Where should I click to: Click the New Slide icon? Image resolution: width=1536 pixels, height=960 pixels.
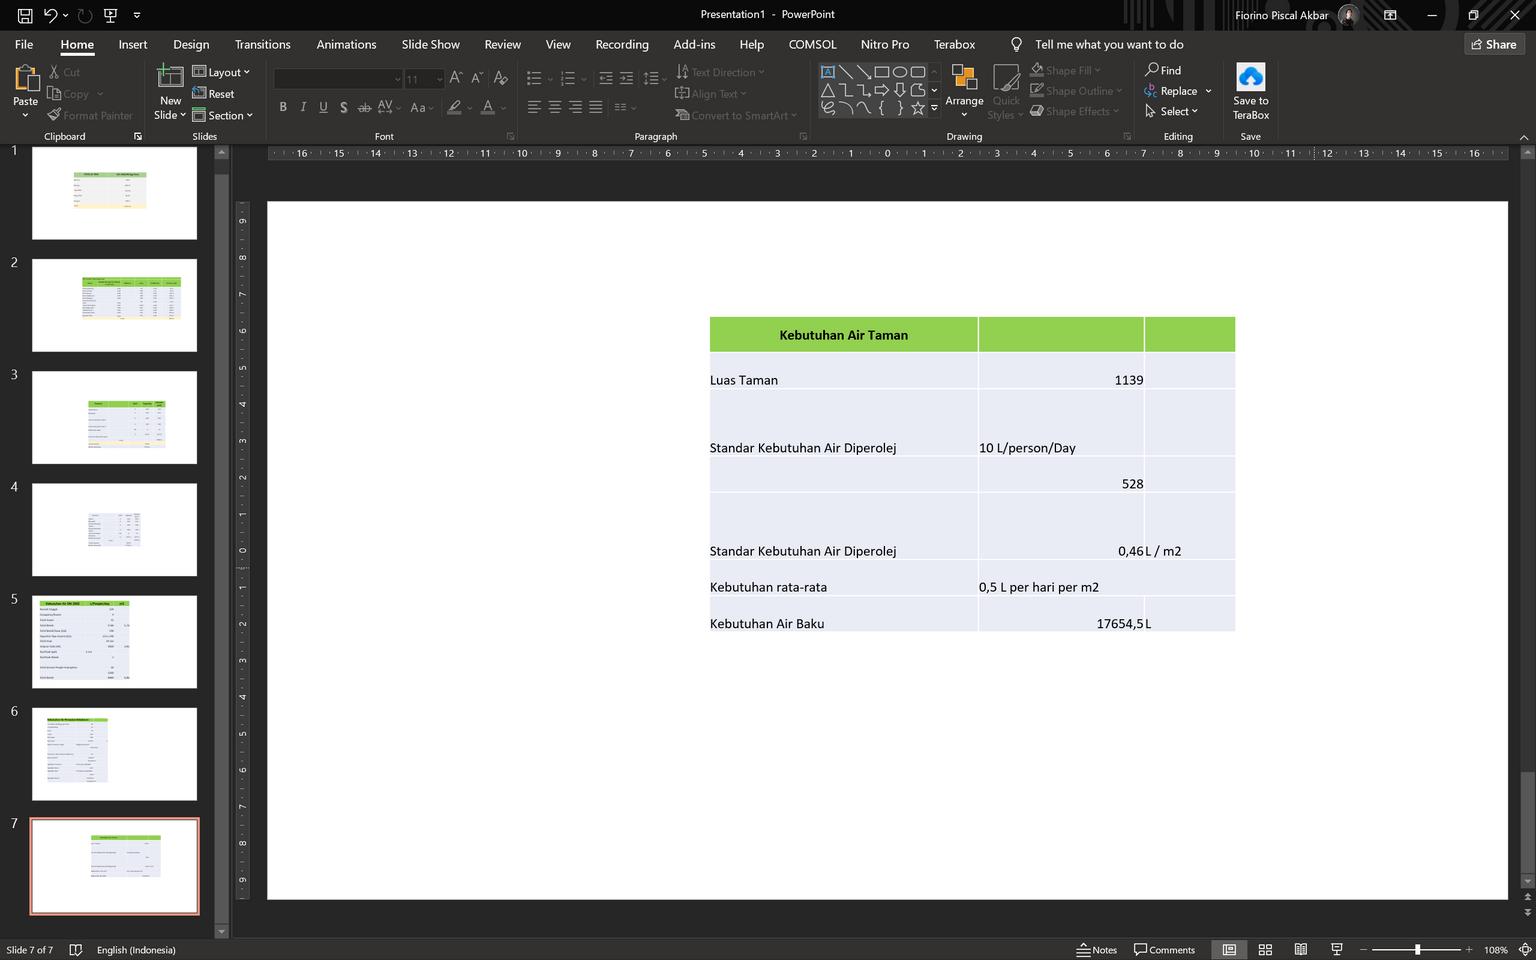[x=170, y=78]
